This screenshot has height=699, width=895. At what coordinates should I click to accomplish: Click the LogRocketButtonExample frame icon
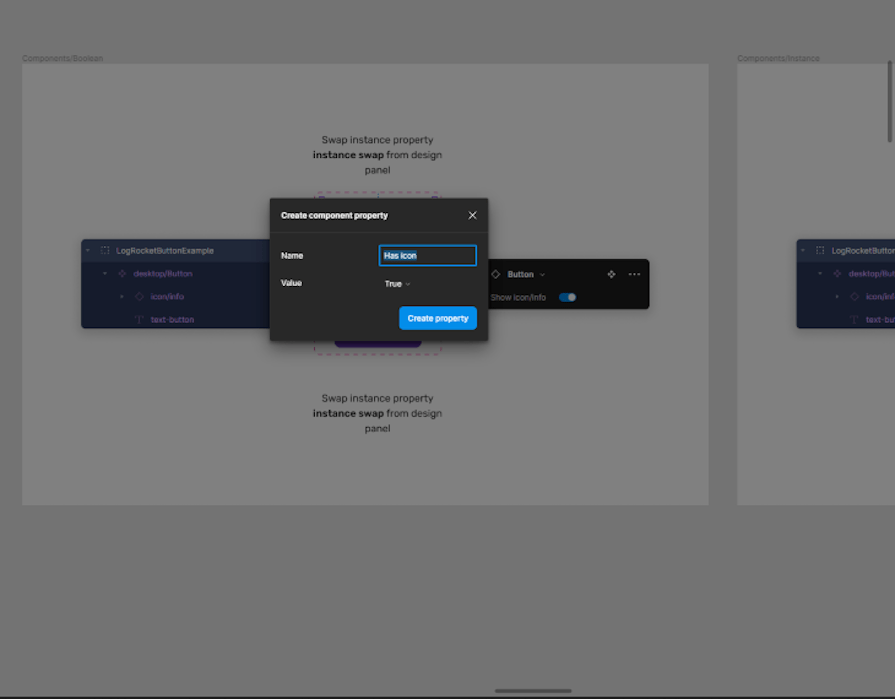(x=104, y=250)
